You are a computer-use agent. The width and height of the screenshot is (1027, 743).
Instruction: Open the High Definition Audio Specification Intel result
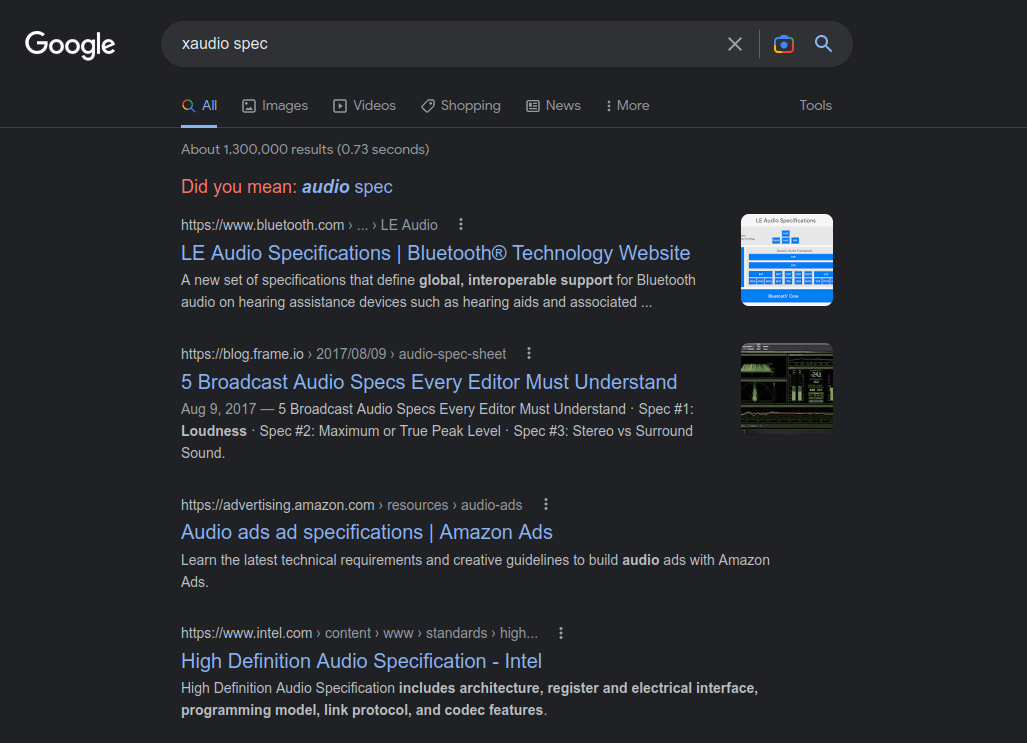(x=360, y=661)
